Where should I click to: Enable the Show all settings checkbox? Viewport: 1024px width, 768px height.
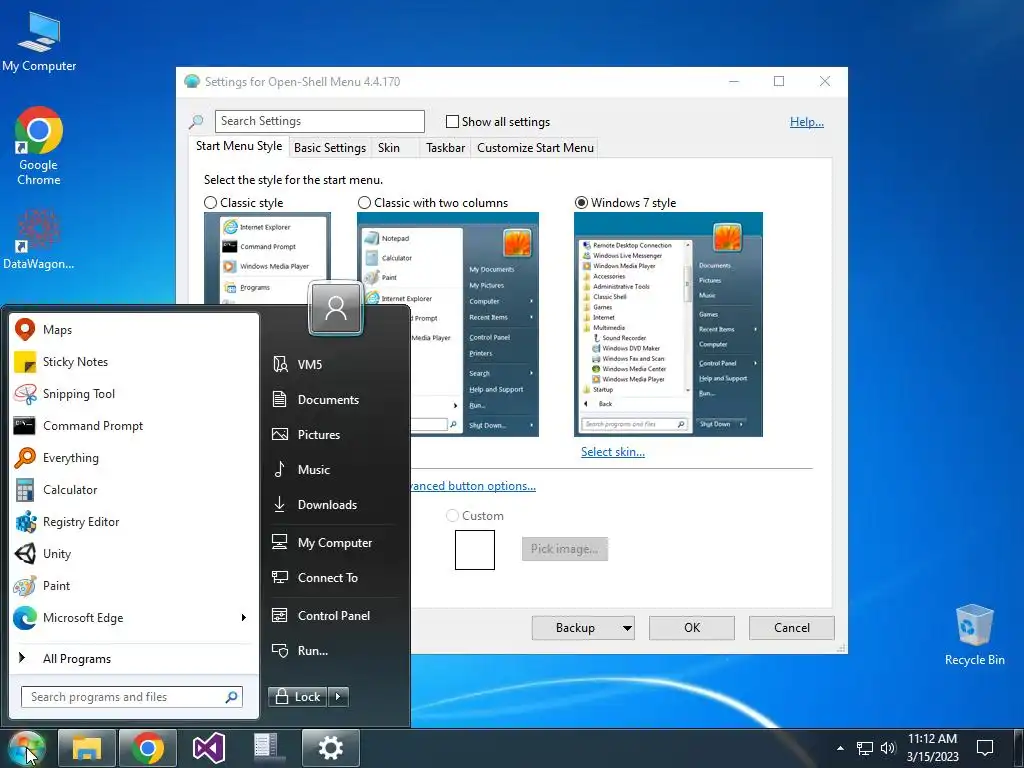(x=452, y=121)
